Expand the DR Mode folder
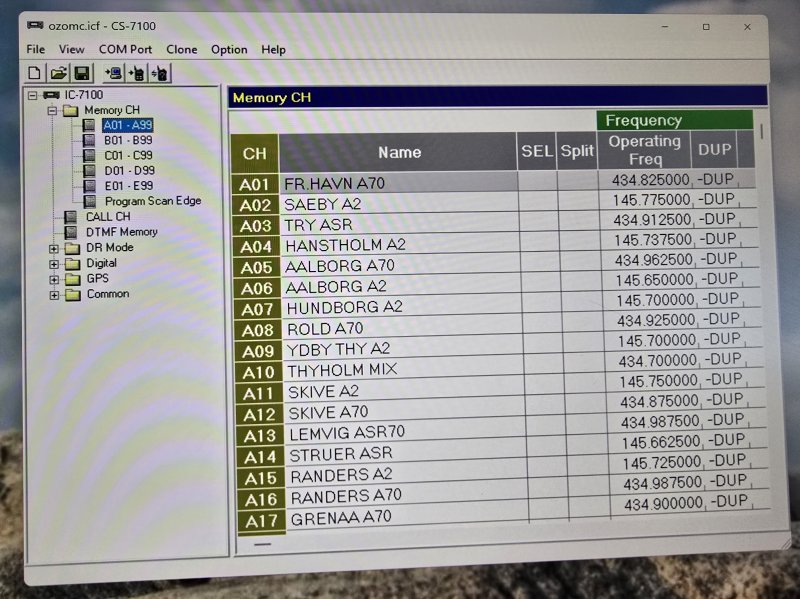This screenshot has width=800, height=599. (x=54, y=248)
